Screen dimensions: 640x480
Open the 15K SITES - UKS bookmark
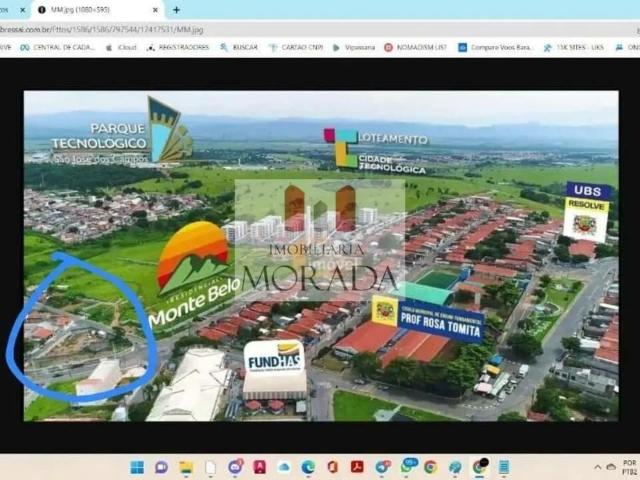click(x=574, y=47)
